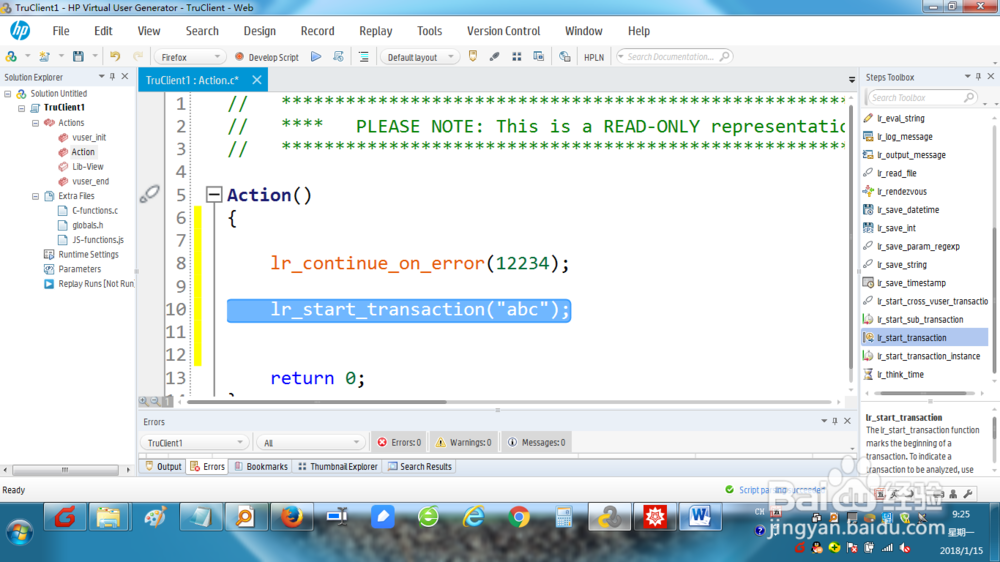Click the Search Documentation input field
The width and height of the screenshot is (1000, 562).
click(673, 57)
